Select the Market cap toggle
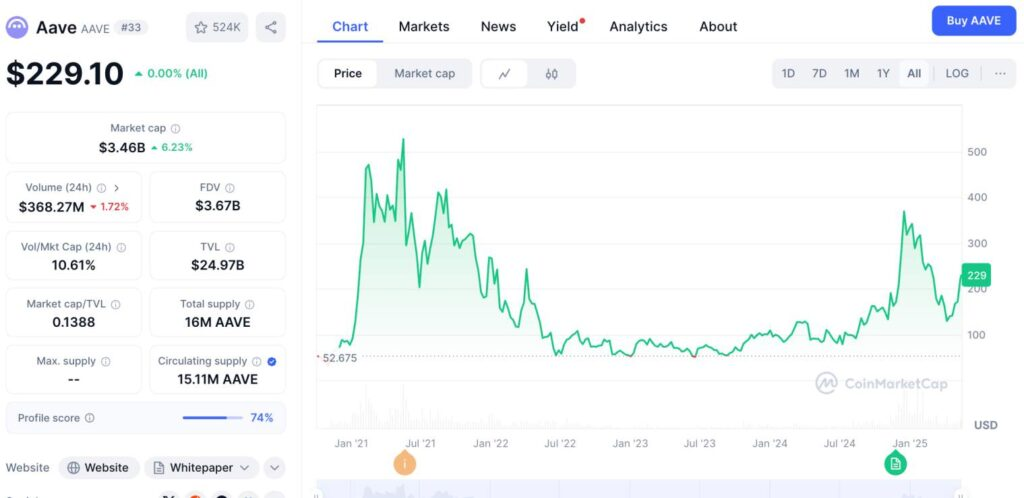Image resolution: width=1024 pixels, height=498 pixels. (x=424, y=74)
